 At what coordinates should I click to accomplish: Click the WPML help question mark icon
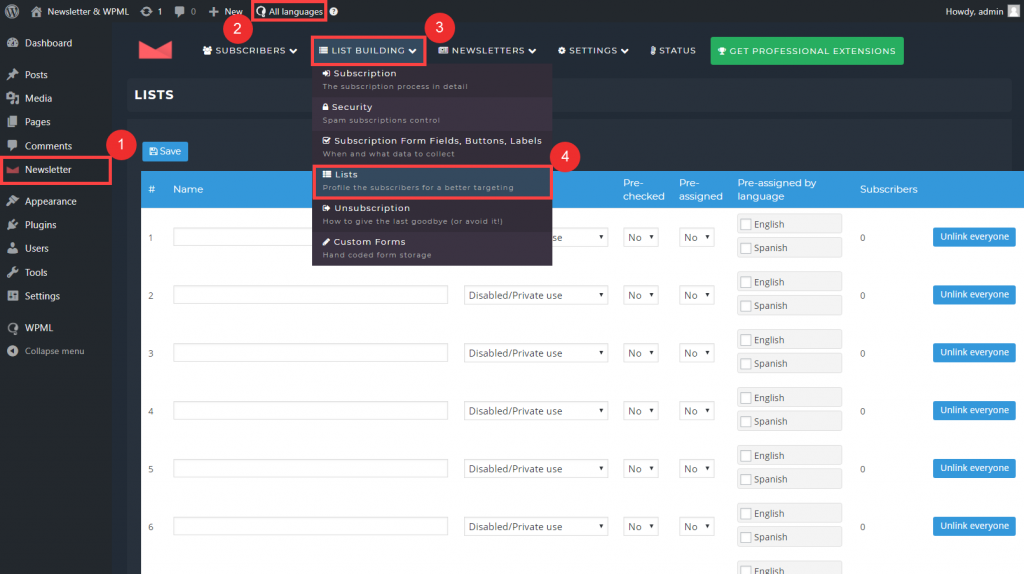point(334,11)
